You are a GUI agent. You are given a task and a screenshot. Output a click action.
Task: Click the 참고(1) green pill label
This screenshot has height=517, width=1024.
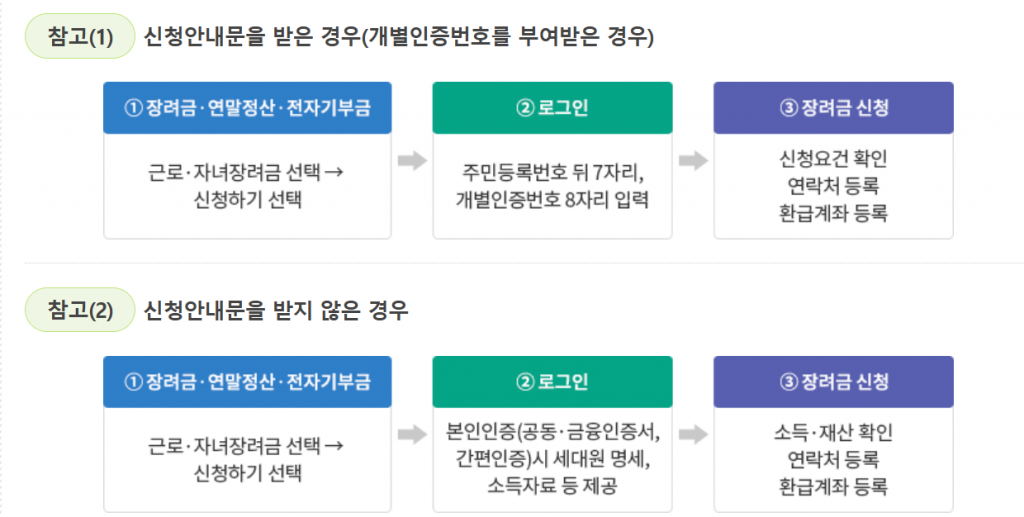click(x=80, y=36)
